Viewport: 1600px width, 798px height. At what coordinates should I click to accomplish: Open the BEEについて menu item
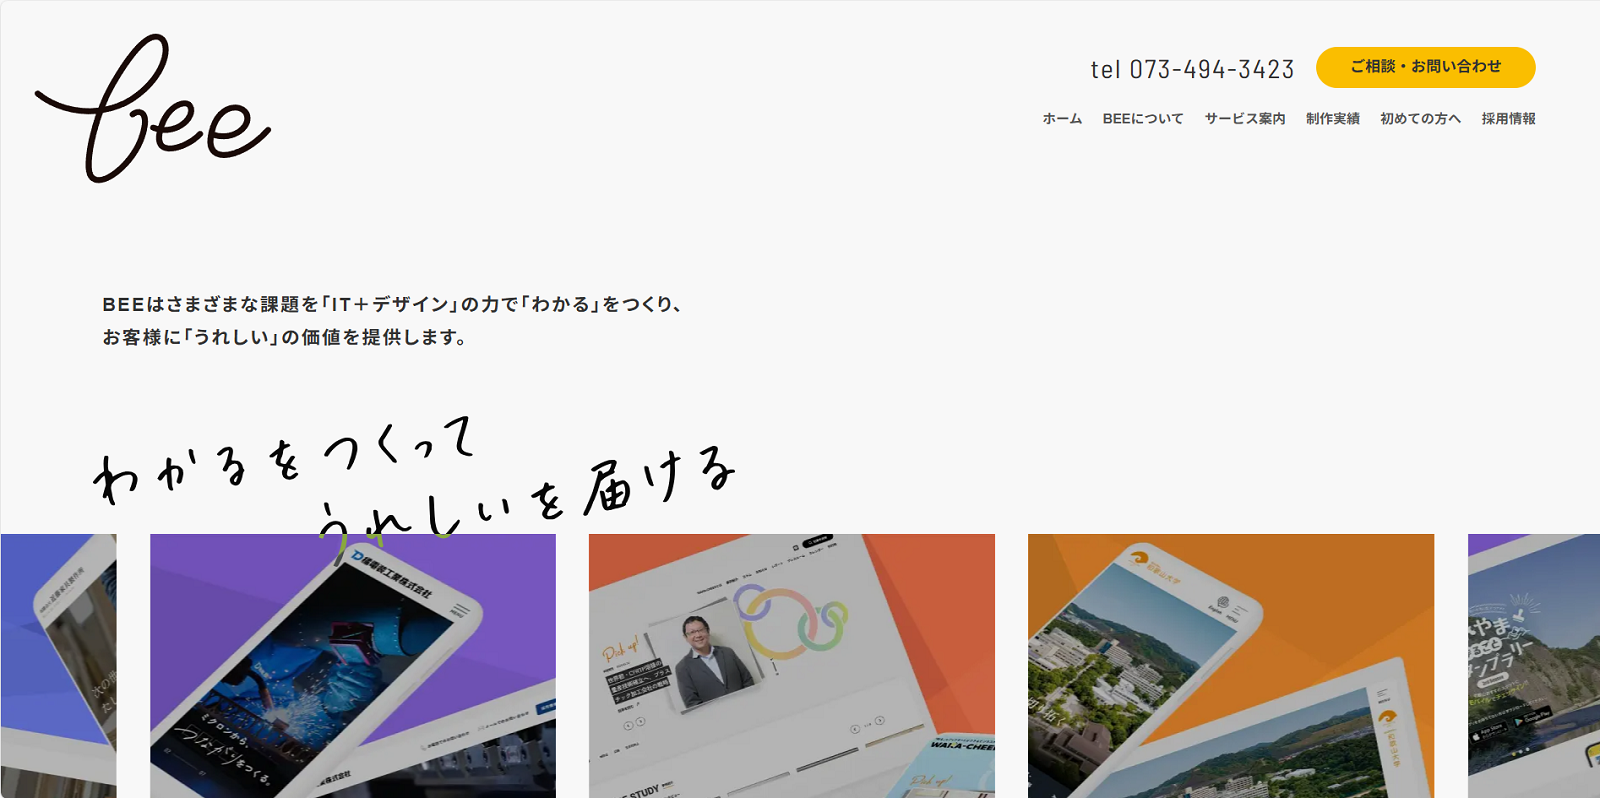(x=1142, y=119)
